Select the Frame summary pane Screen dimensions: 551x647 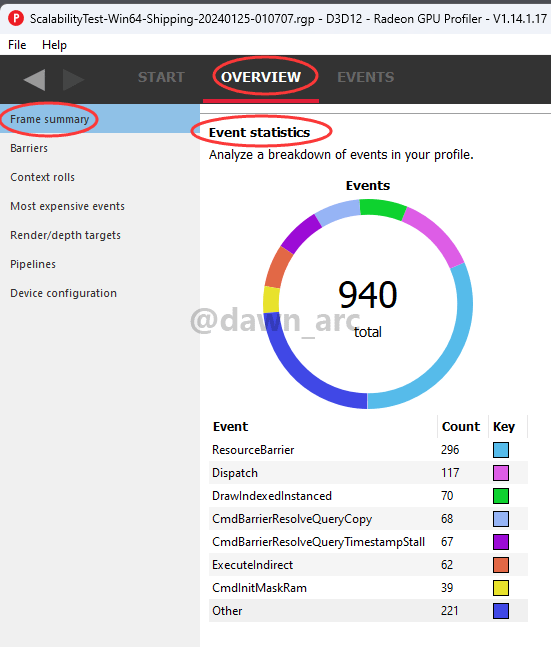coord(100,119)
